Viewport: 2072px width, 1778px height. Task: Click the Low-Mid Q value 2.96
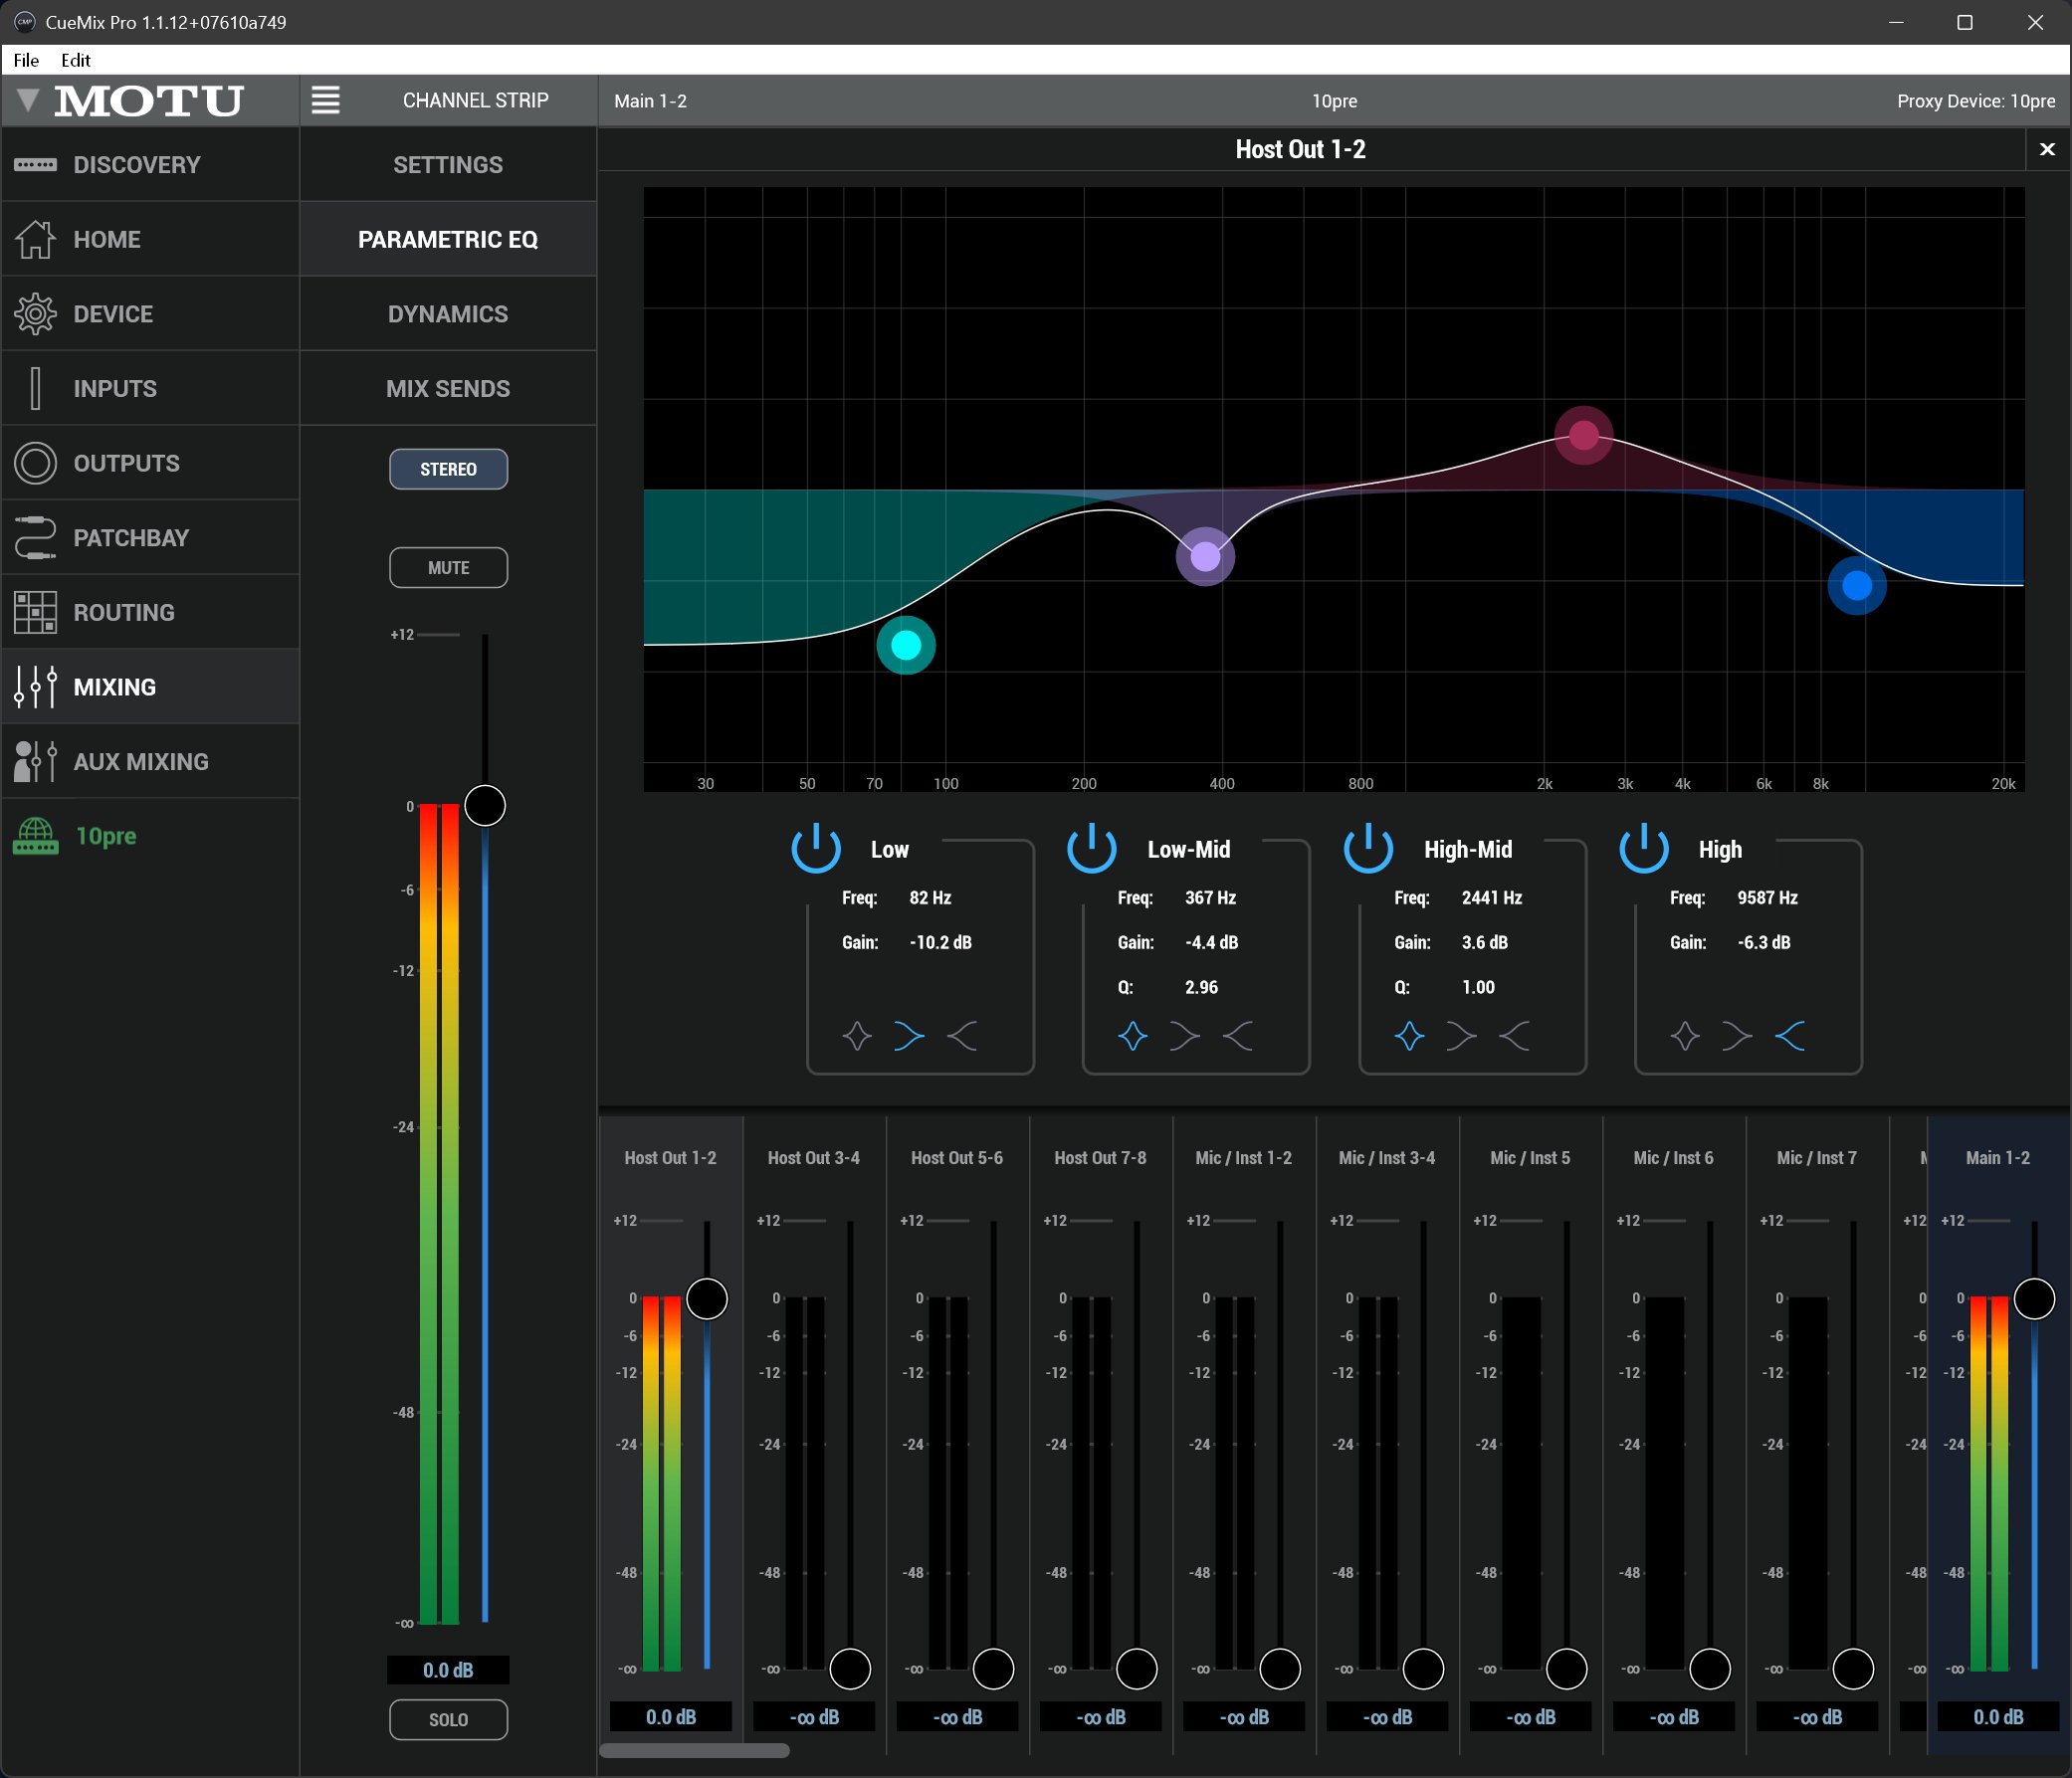point(1201,987)
